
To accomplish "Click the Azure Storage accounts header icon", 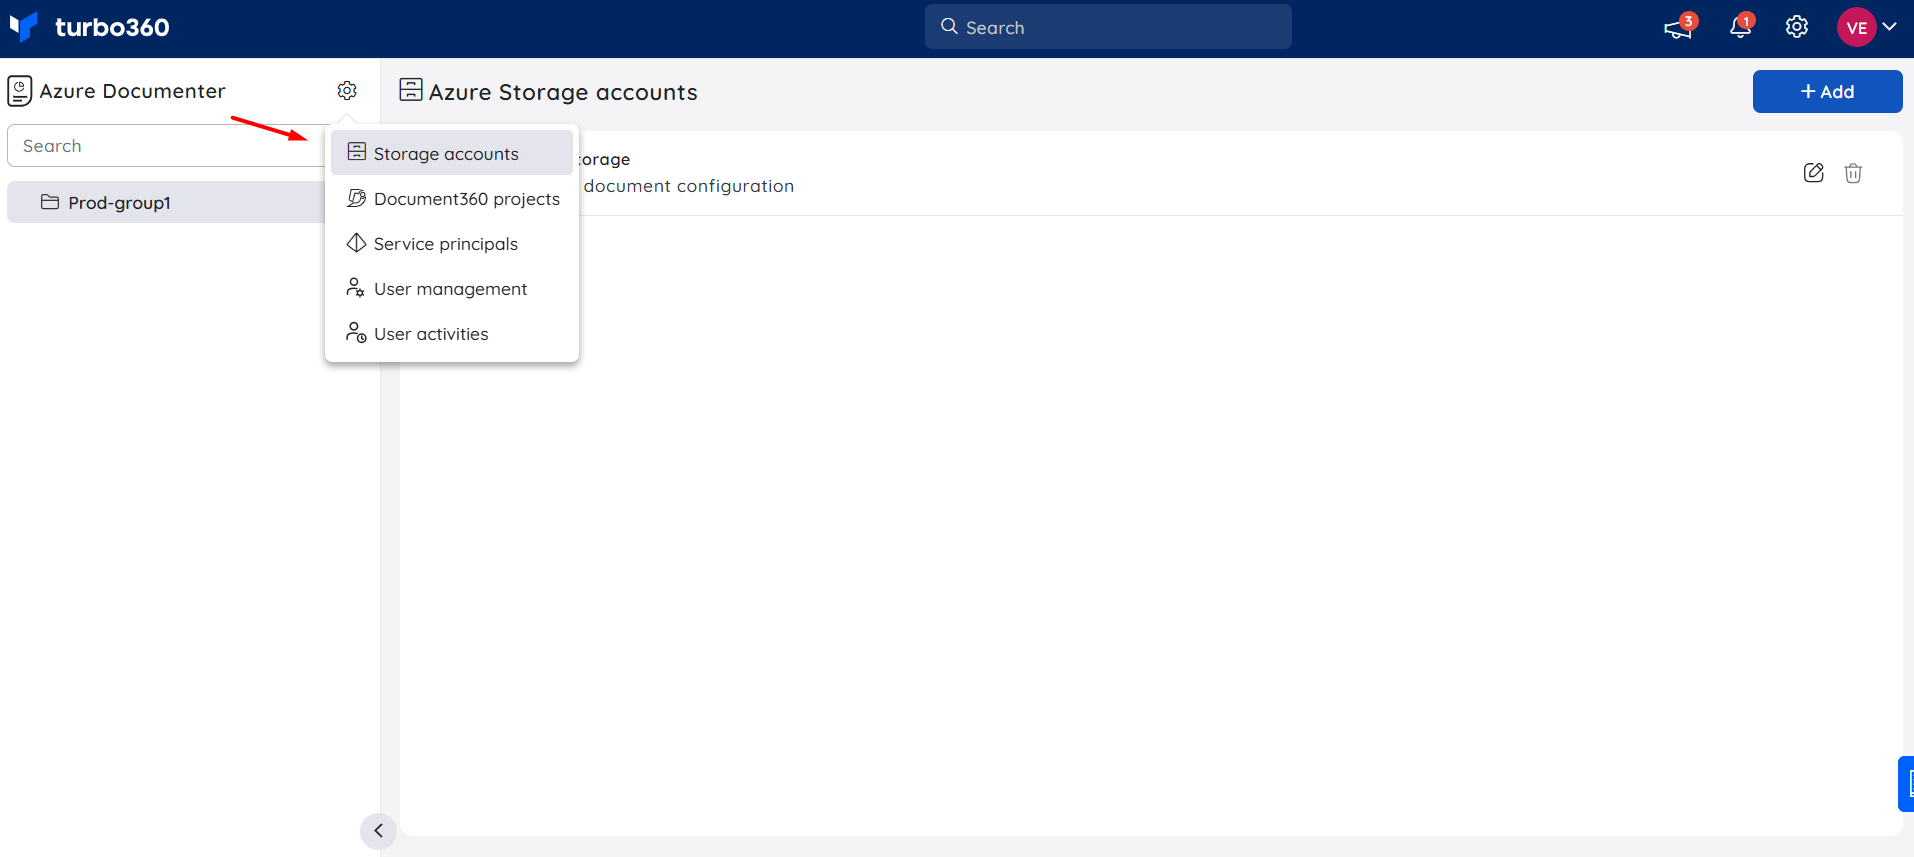I will [410, 90].
